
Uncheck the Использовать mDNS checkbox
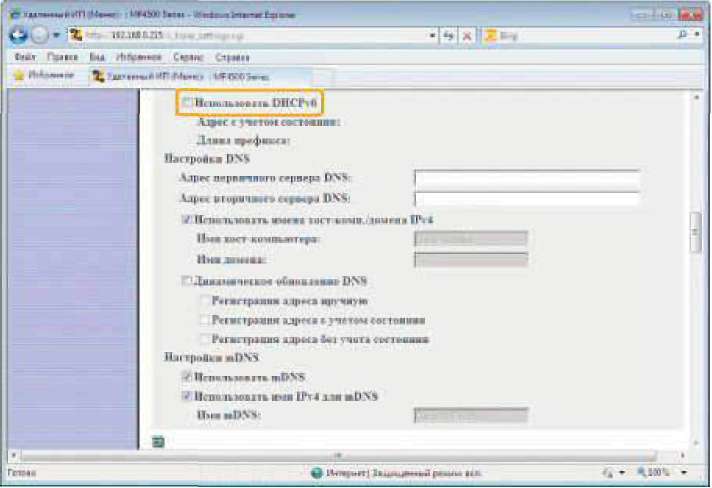186,377
